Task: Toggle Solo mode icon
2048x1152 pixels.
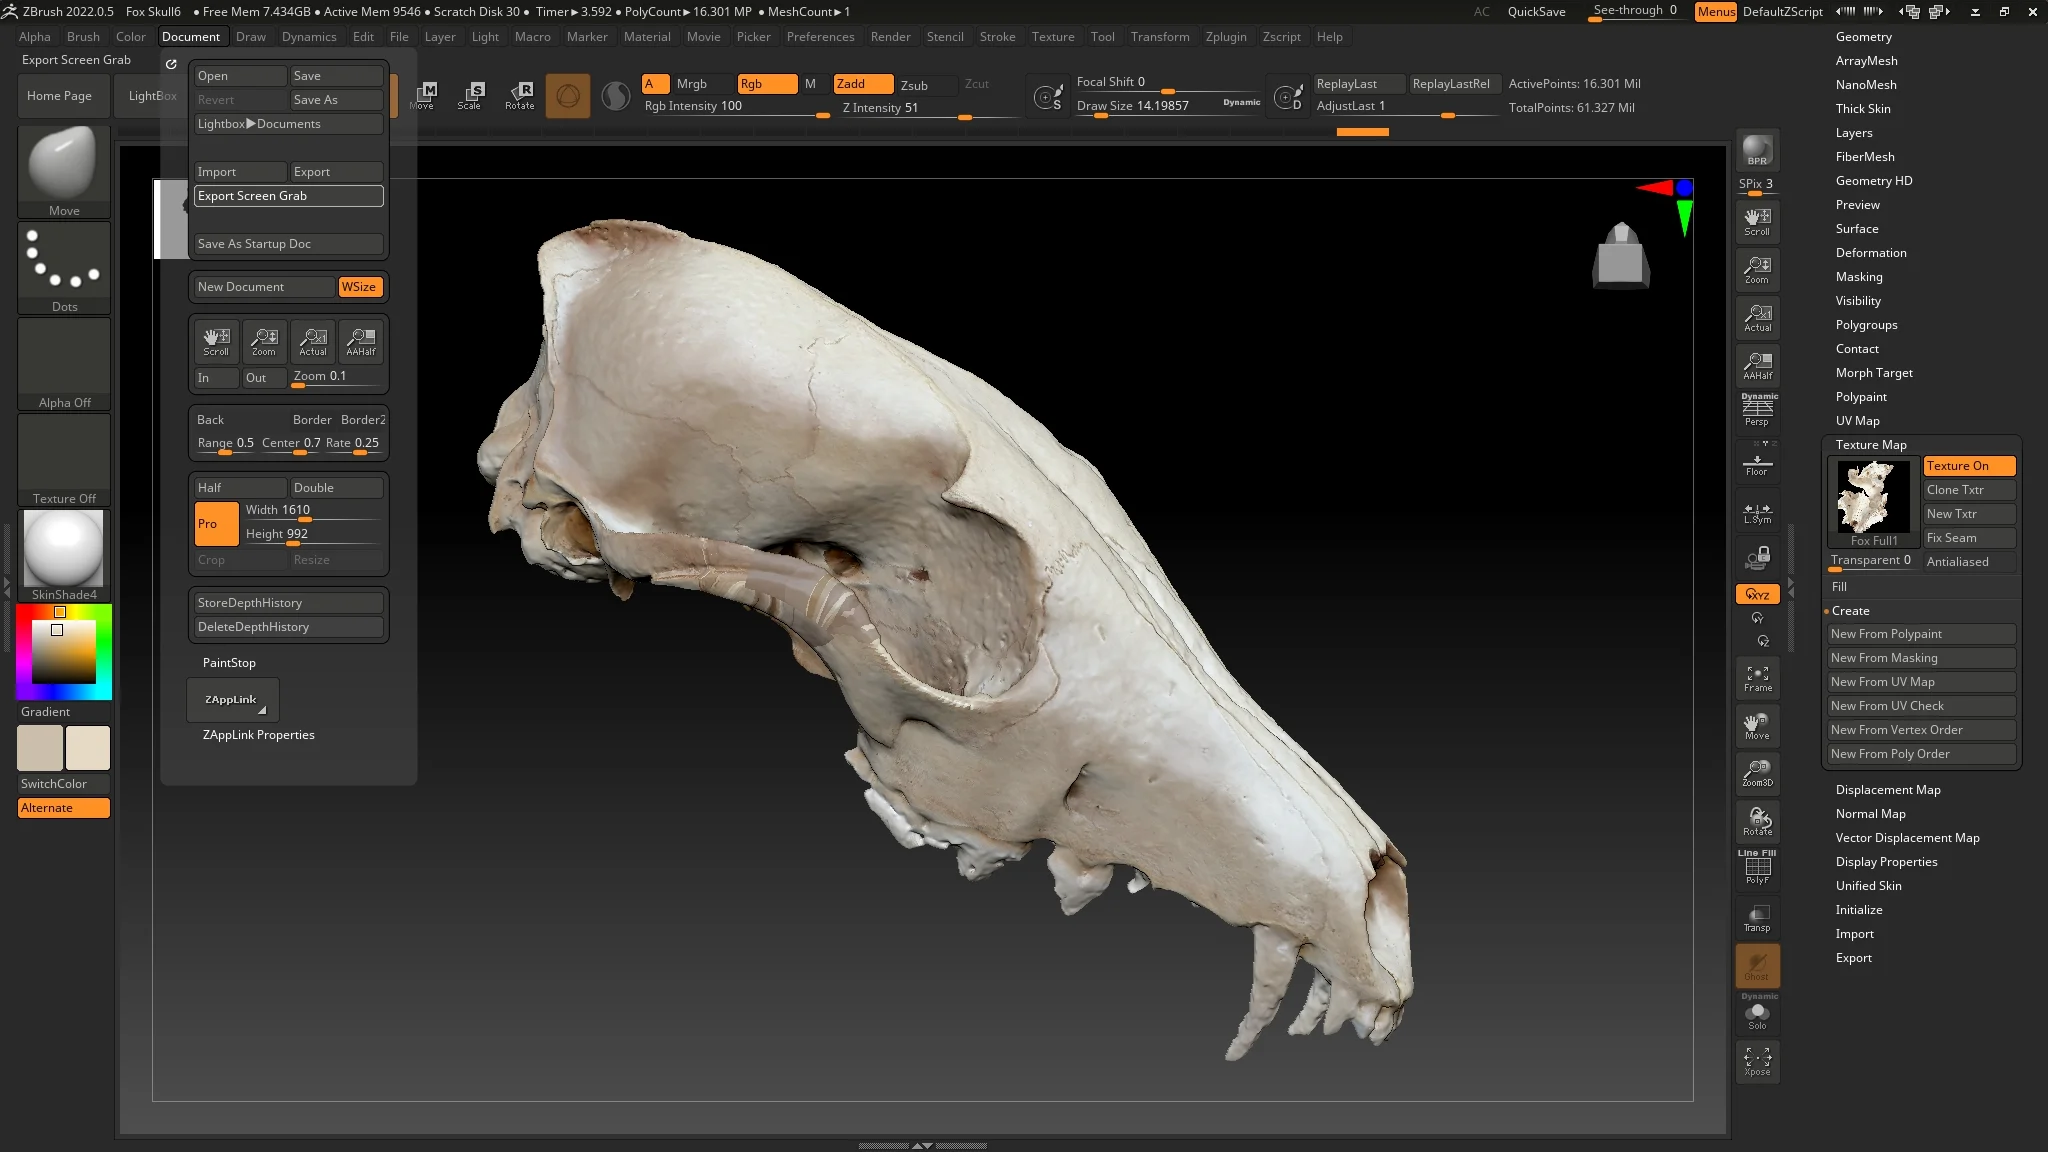Action: pos(1757,1012)
